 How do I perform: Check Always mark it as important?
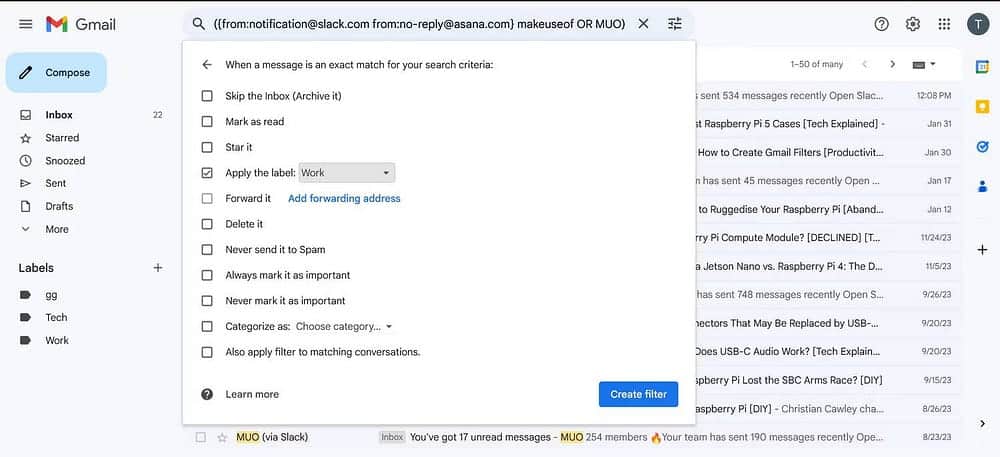tap(207, 275)
